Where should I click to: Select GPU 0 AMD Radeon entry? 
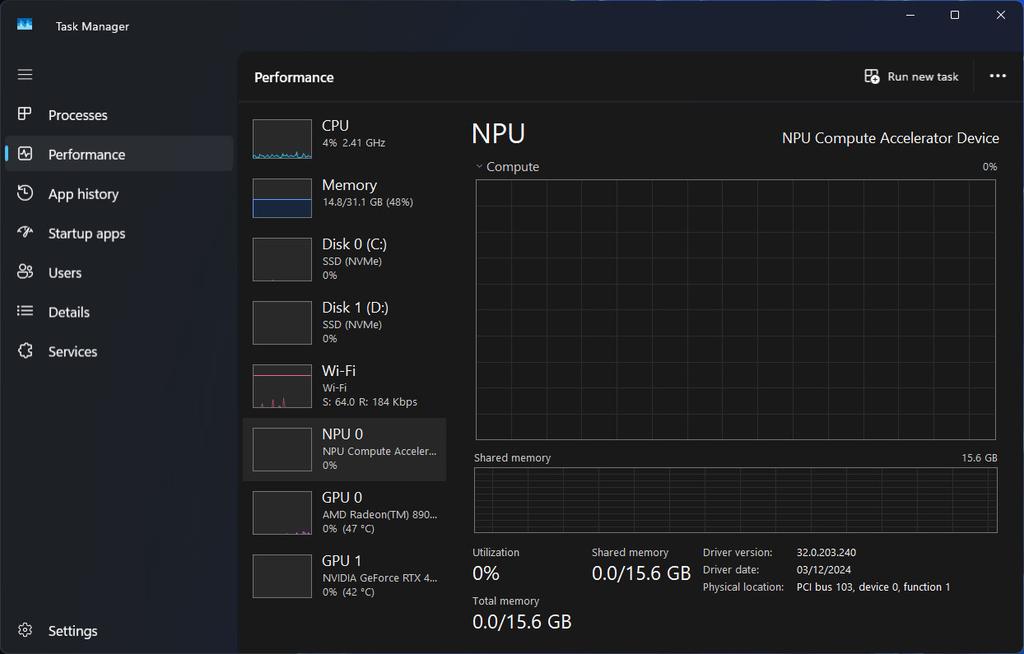(x=344, y=512)
